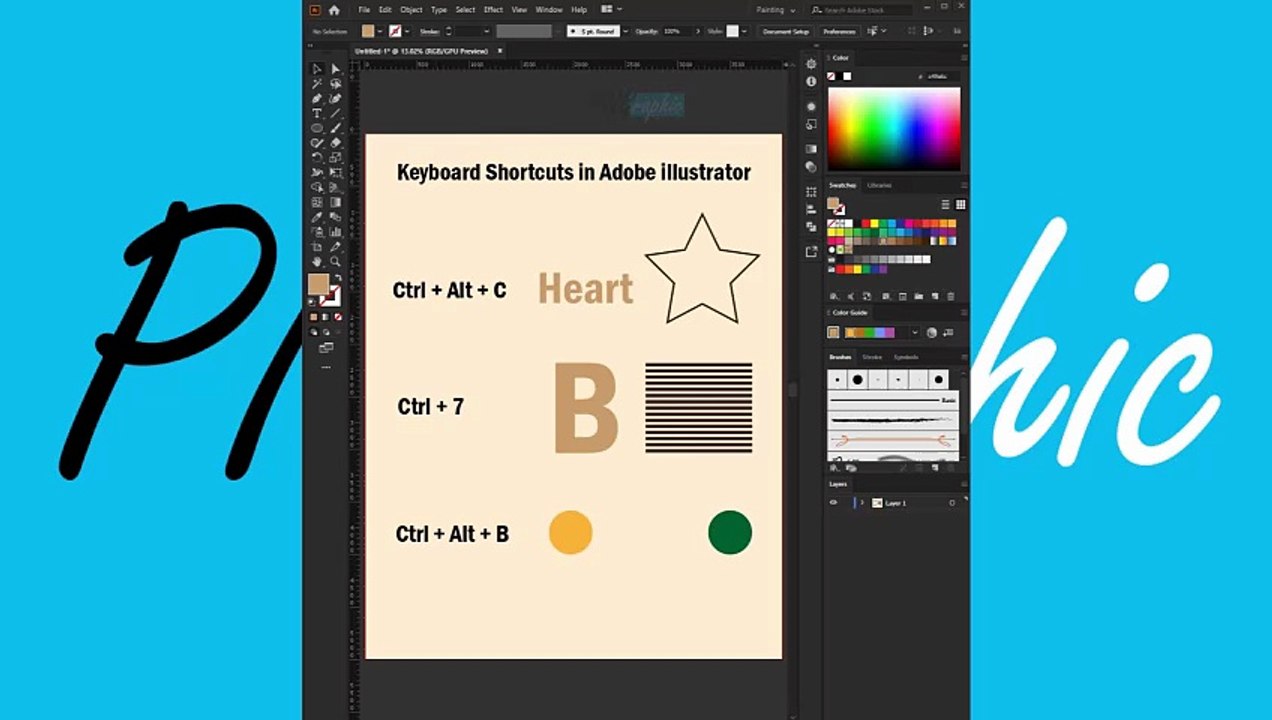Image resolution: width=1272 pixels, height=720 pixels.
Task: Switch to the Symbols tab
Action: click(906, 357)
